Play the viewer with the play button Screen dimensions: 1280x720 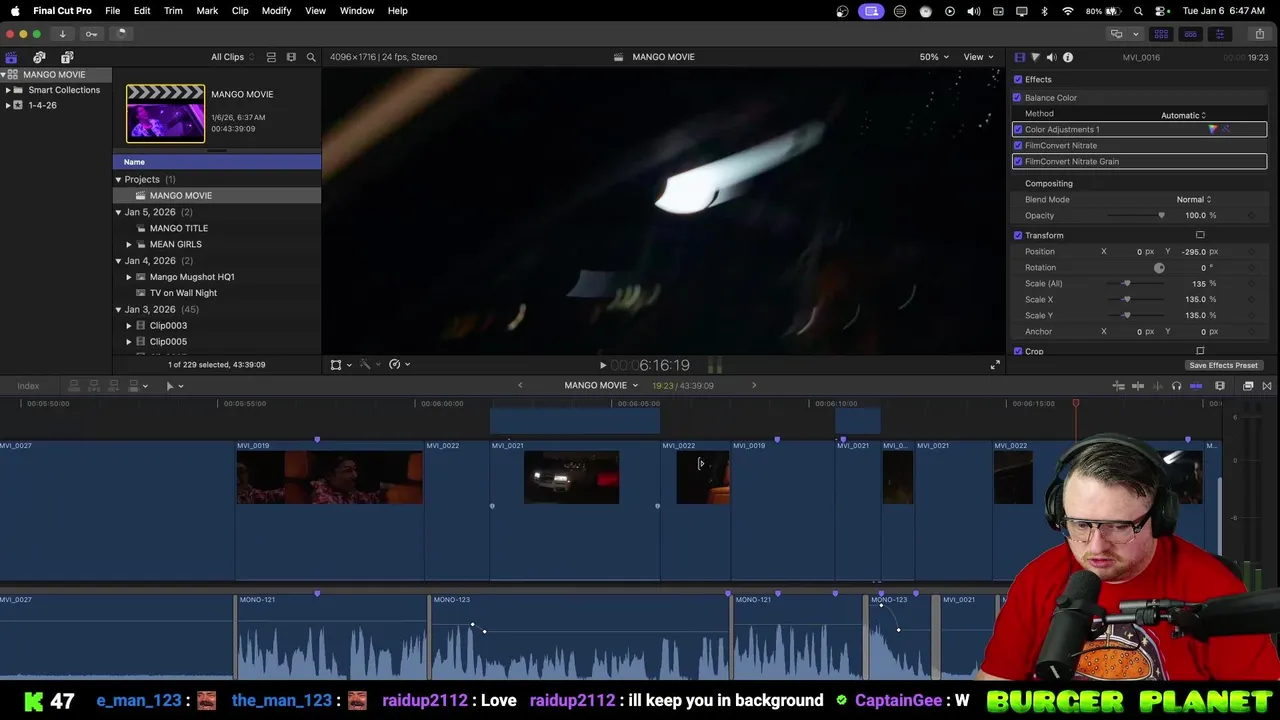[x=602, y=366]
